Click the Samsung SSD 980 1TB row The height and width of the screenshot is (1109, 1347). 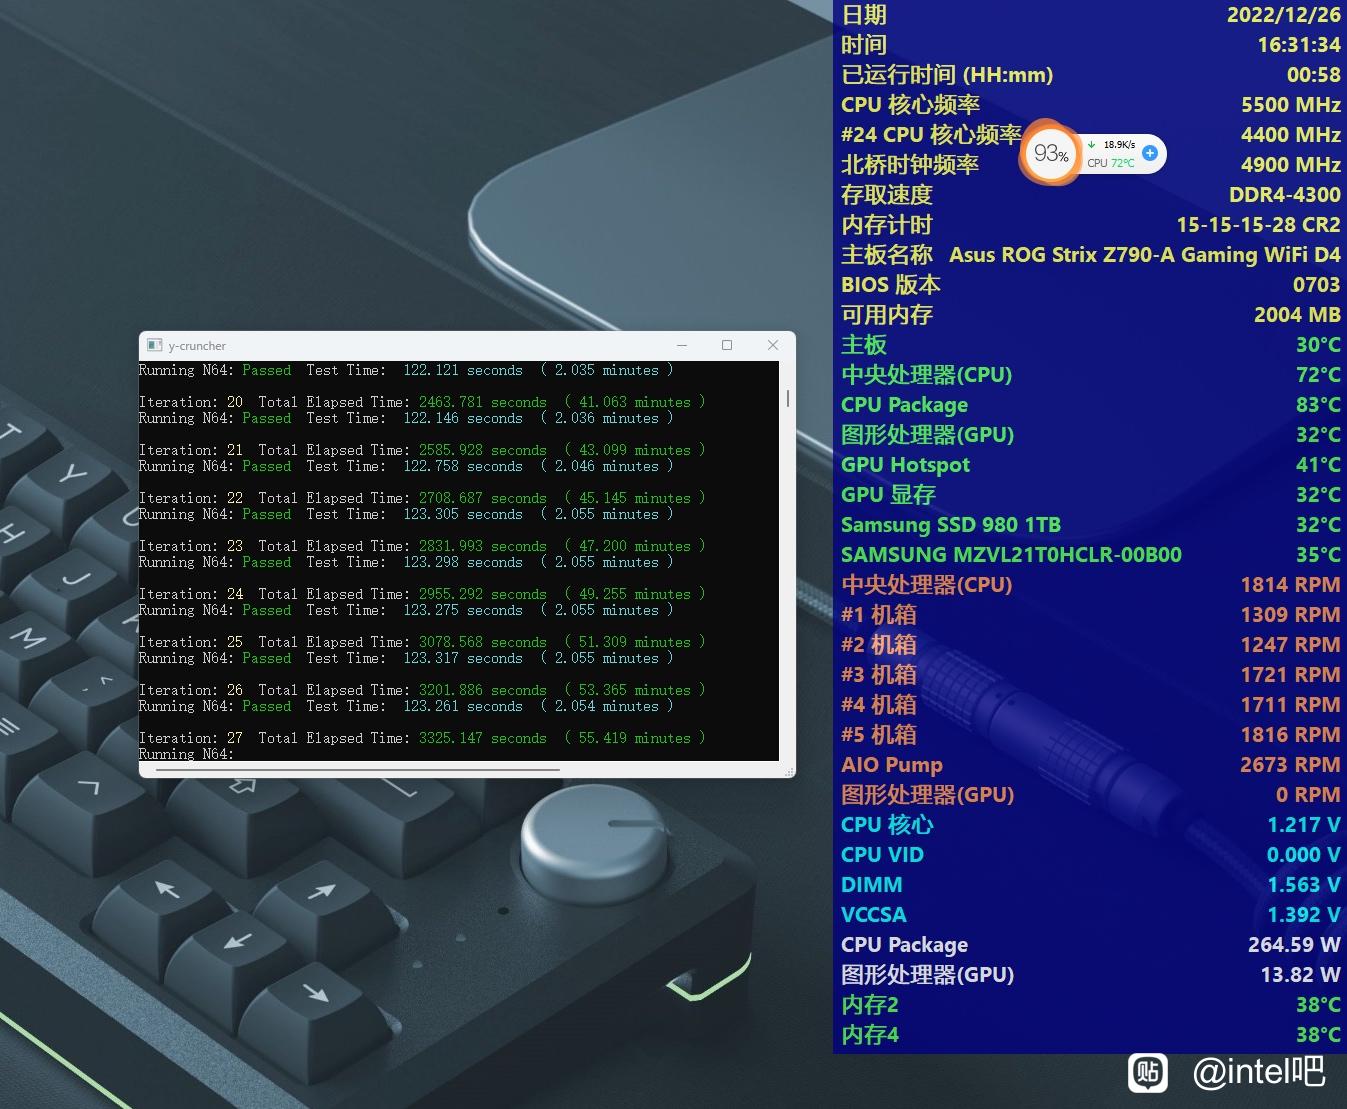pos(1090,525)
